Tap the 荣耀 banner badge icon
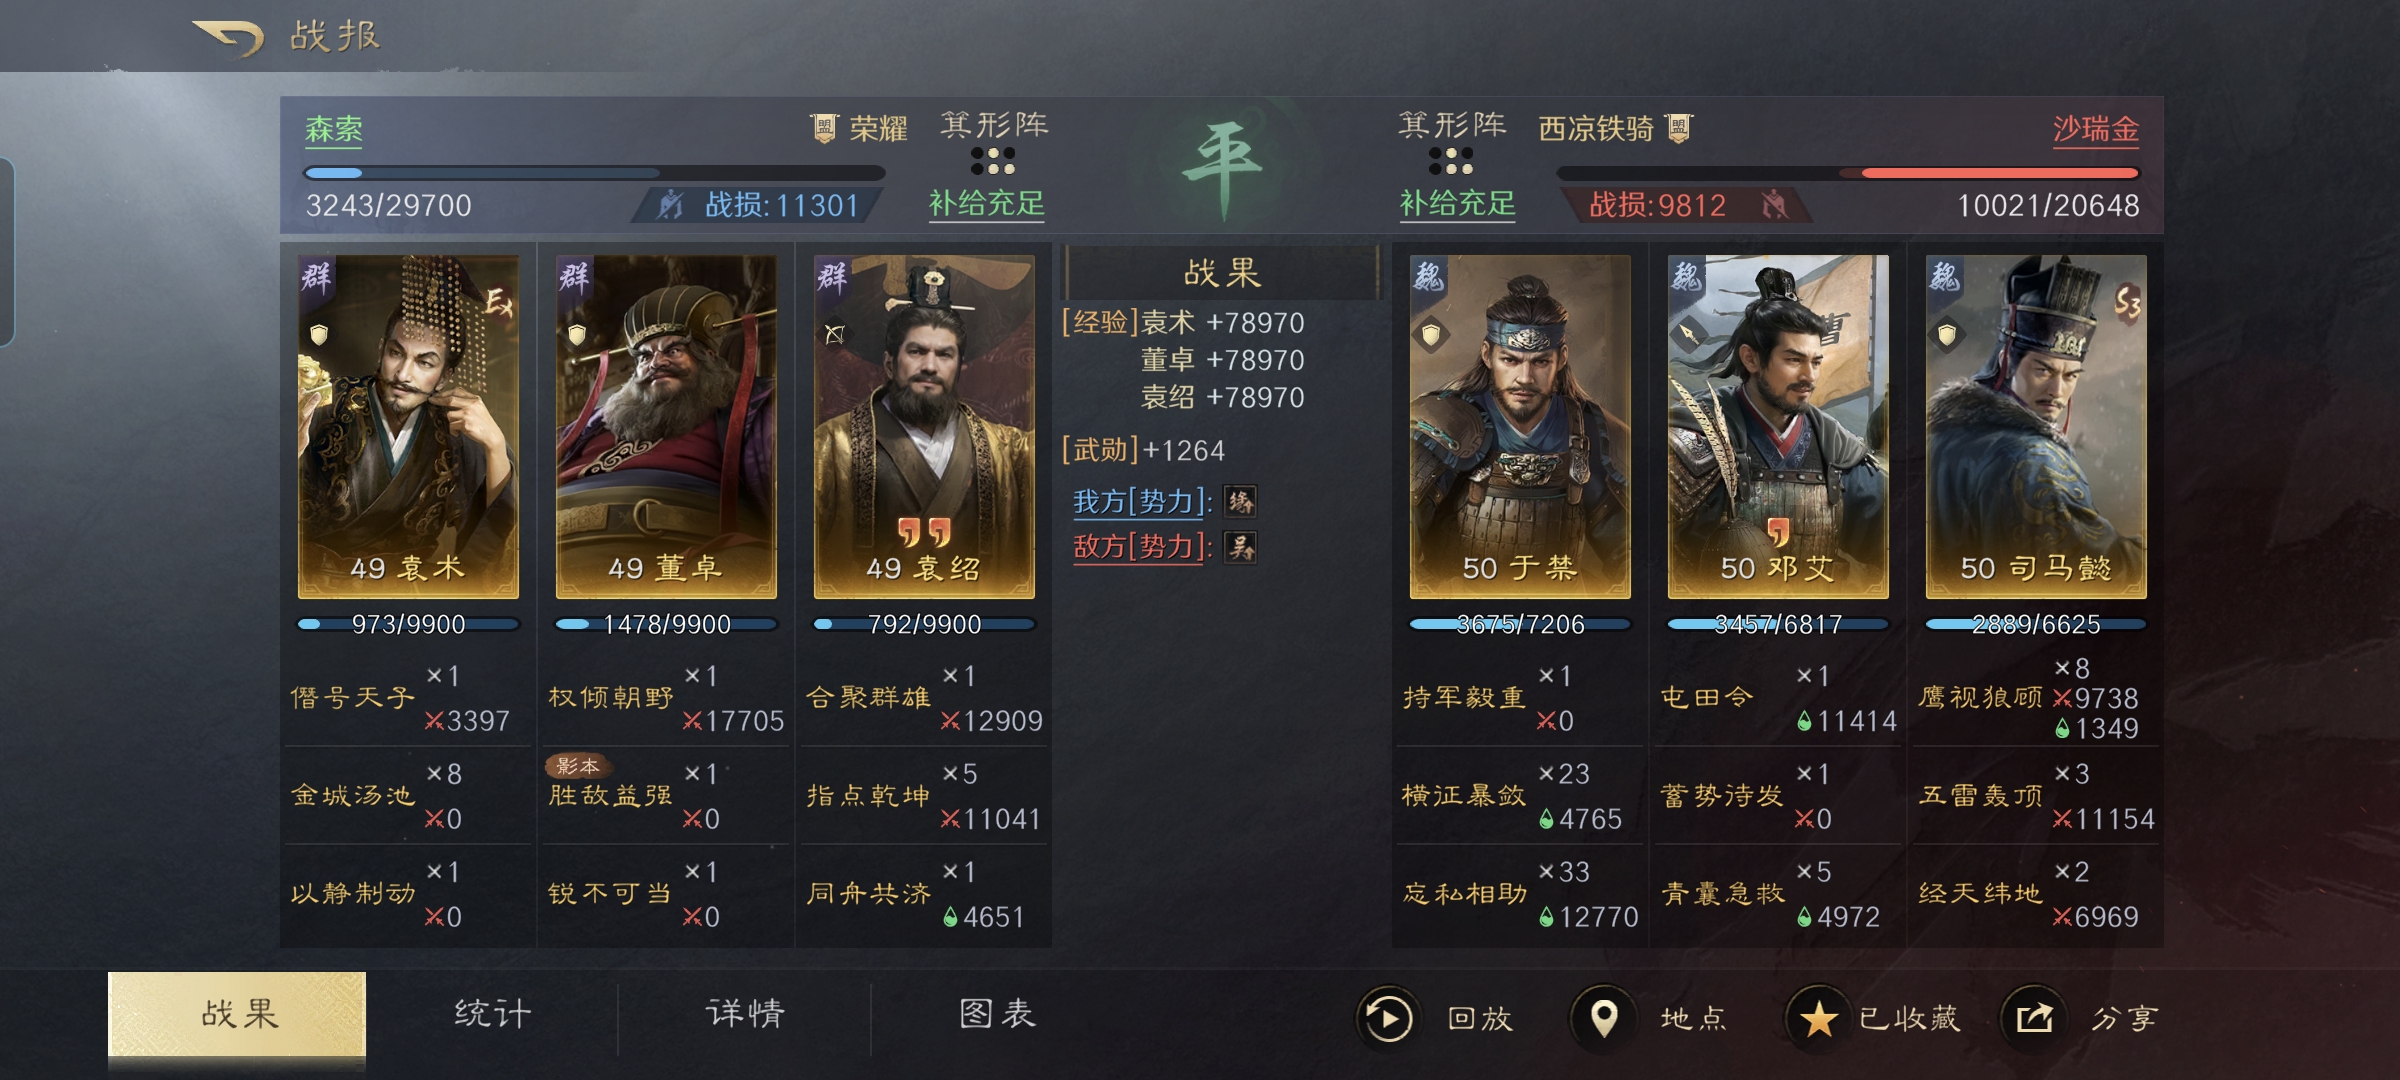2400x1080 pixels. [823, 128]
